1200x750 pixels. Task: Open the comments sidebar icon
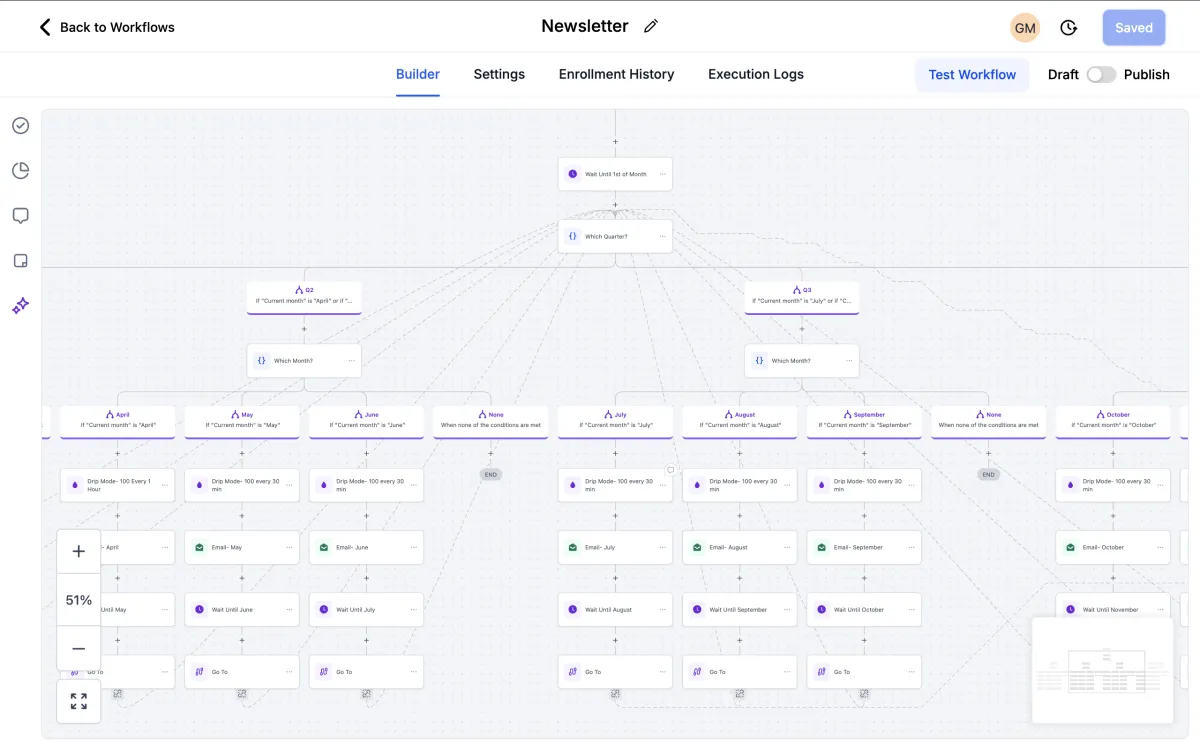point(20,216)
